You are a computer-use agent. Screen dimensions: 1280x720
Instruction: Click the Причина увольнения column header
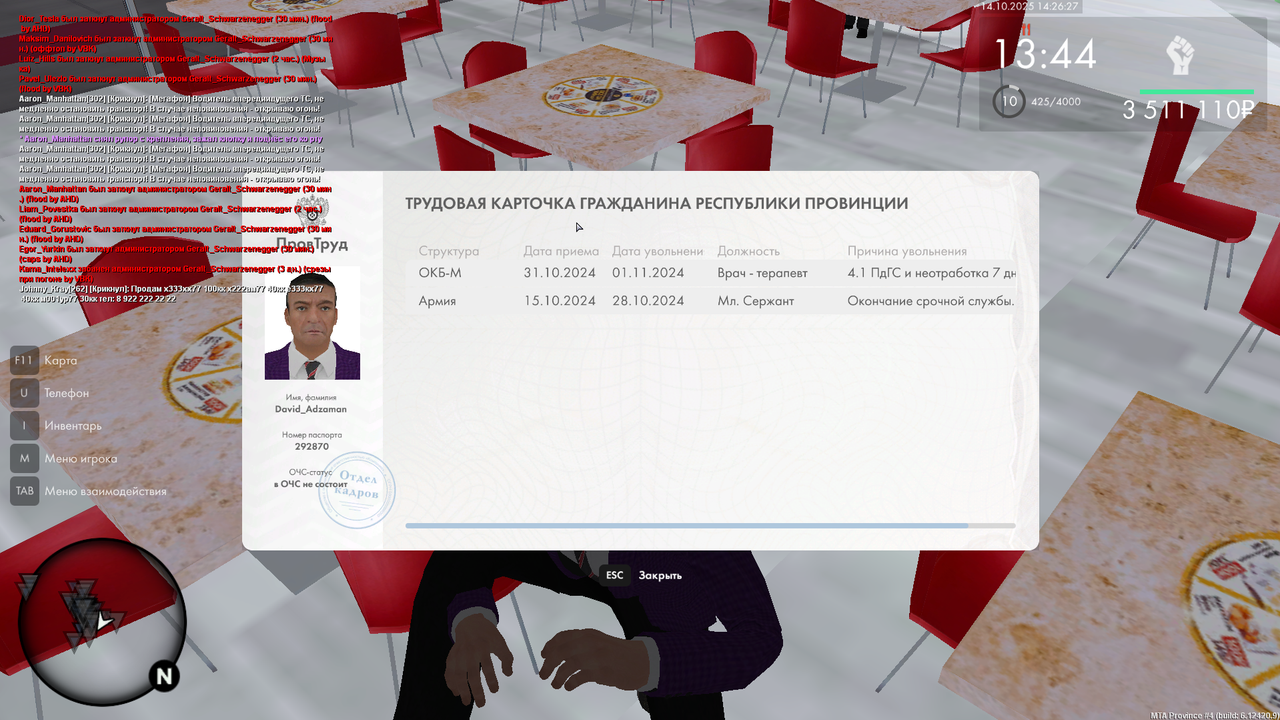click(907, 251)
